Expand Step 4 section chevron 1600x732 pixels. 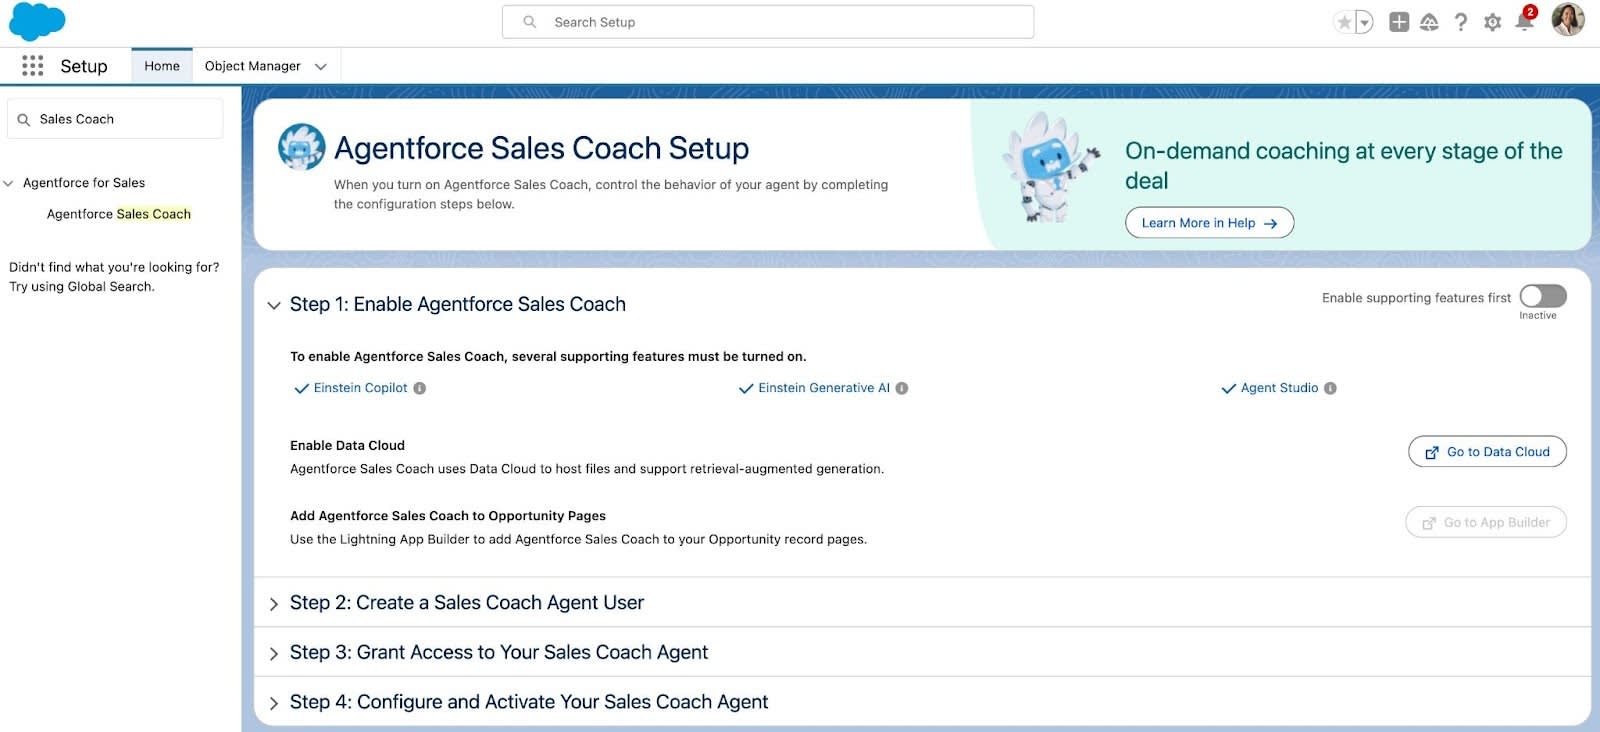coord(274,704)
